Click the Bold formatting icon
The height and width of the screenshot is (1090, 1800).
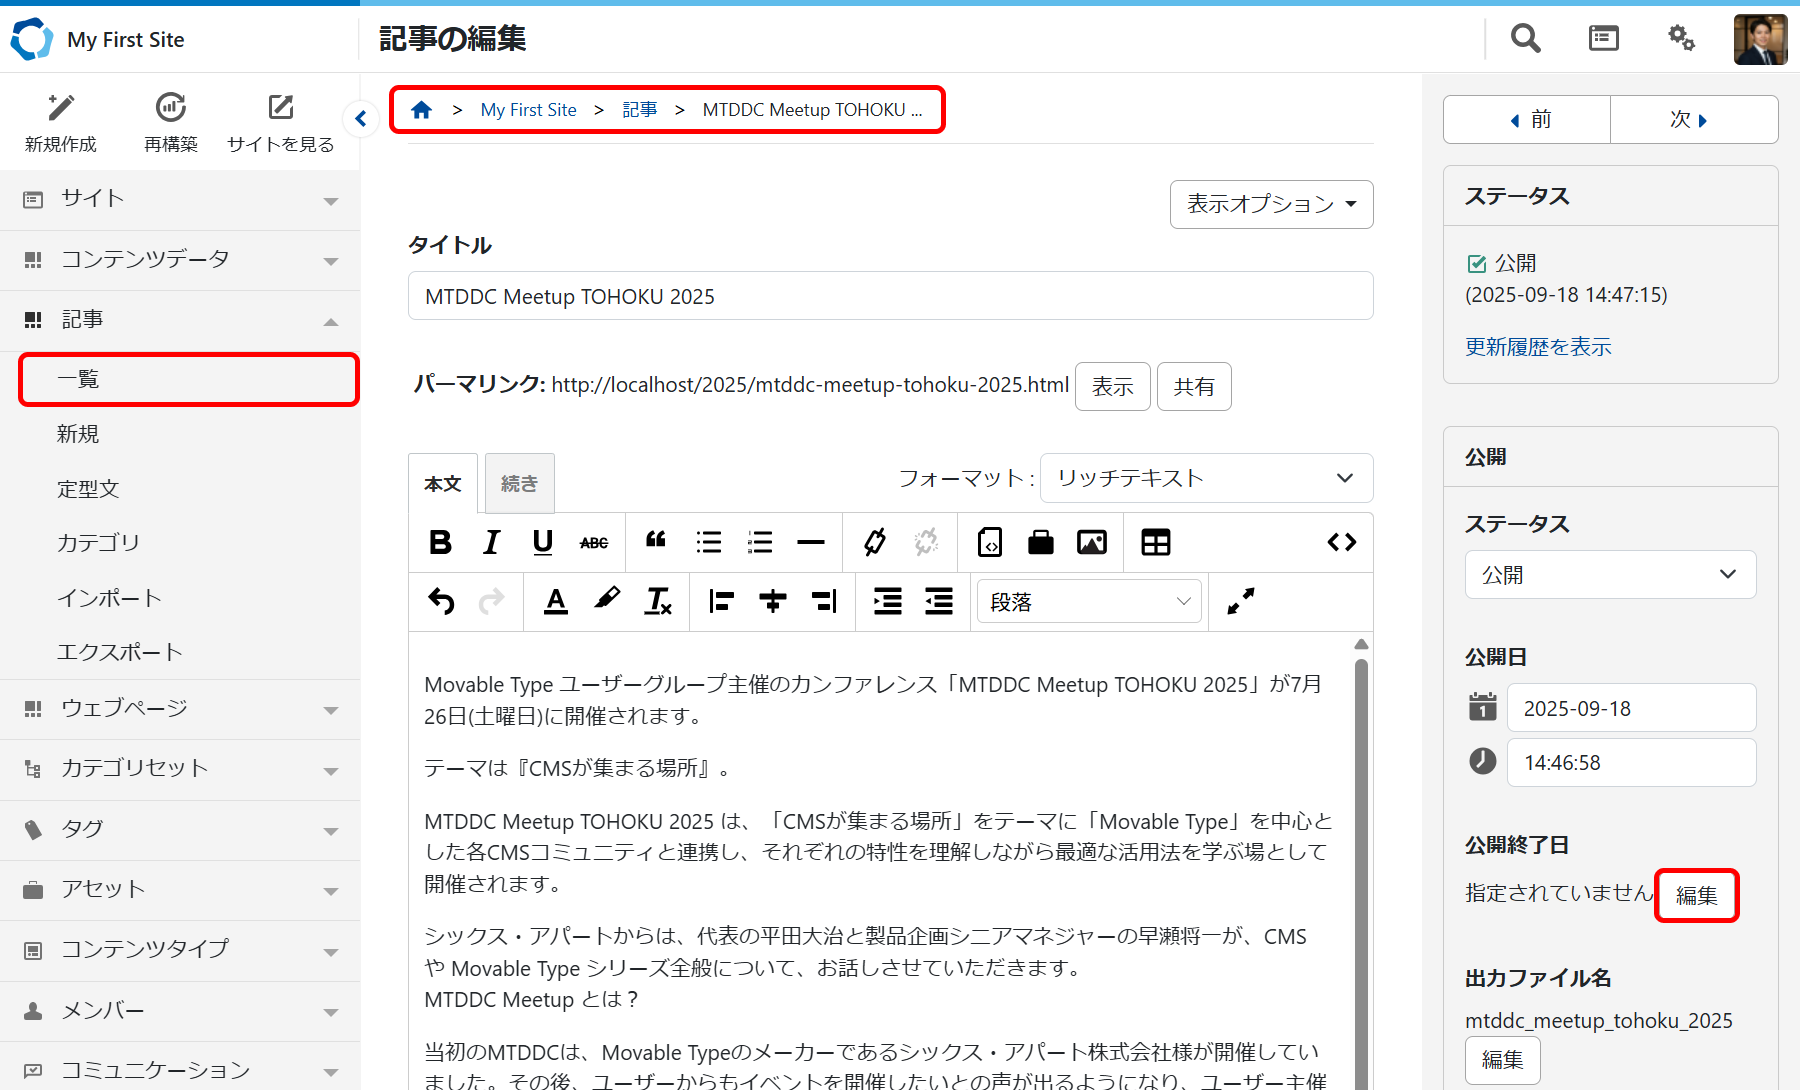[x=440, y=542]
